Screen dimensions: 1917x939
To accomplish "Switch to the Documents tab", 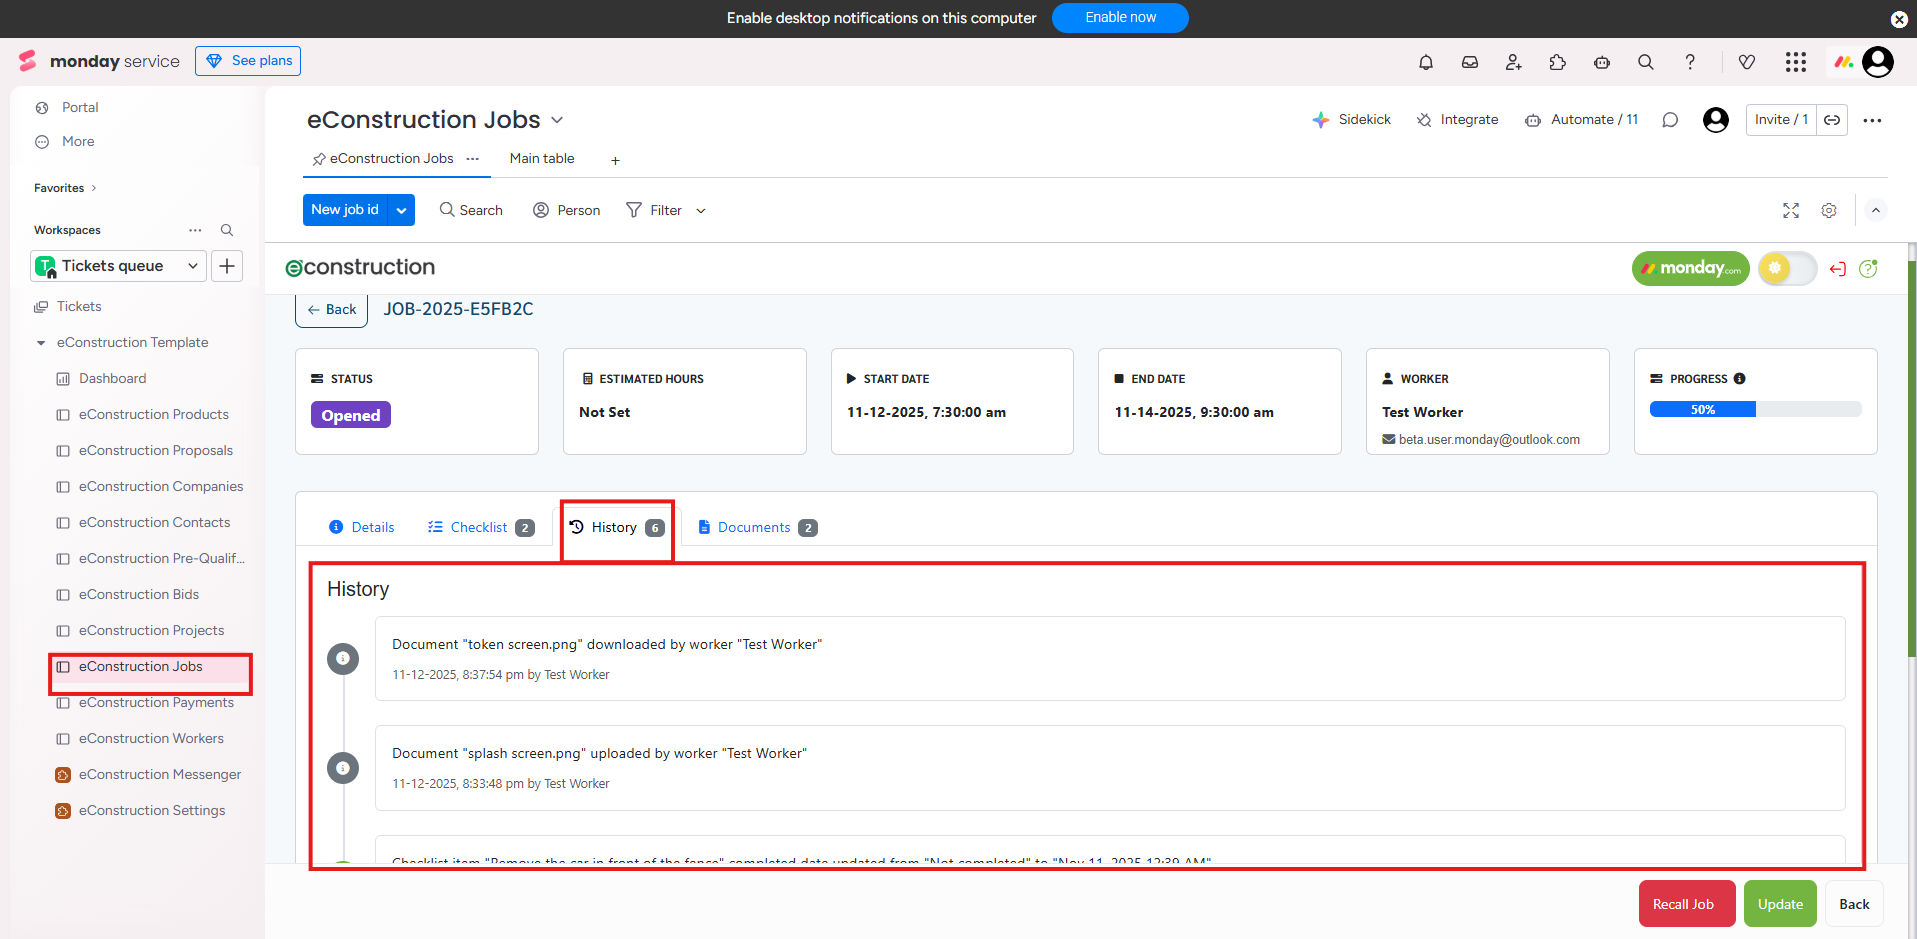I will (755, 527).
